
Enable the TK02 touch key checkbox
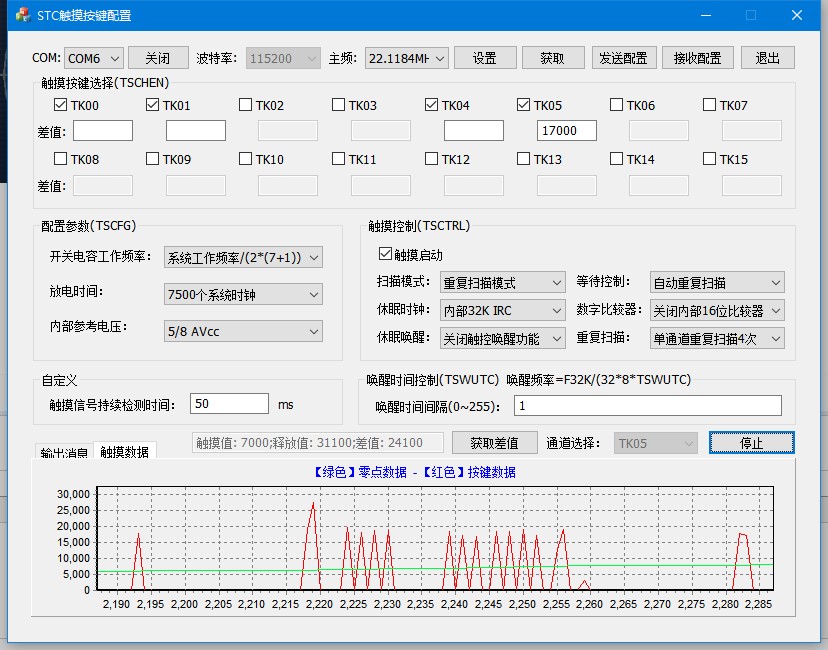(x=246, y=105)
